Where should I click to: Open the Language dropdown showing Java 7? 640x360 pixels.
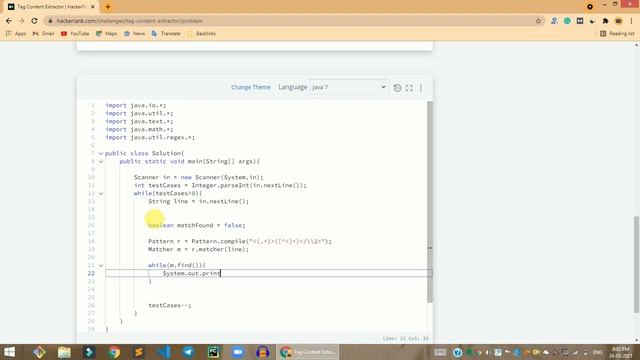(349, 87)
